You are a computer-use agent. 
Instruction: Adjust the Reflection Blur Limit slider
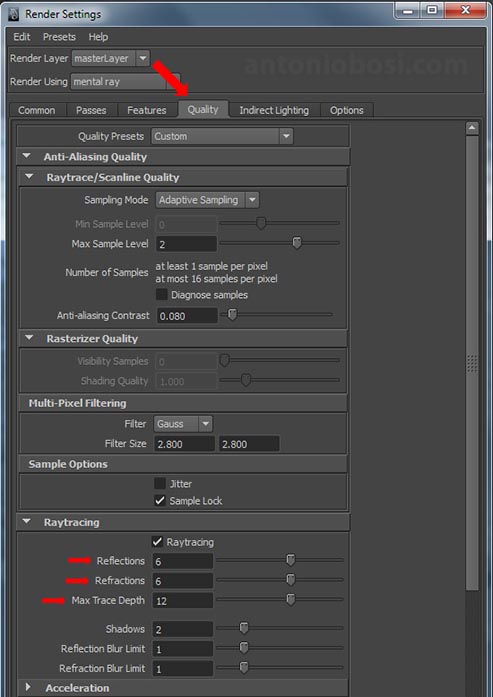click(244, 648)
